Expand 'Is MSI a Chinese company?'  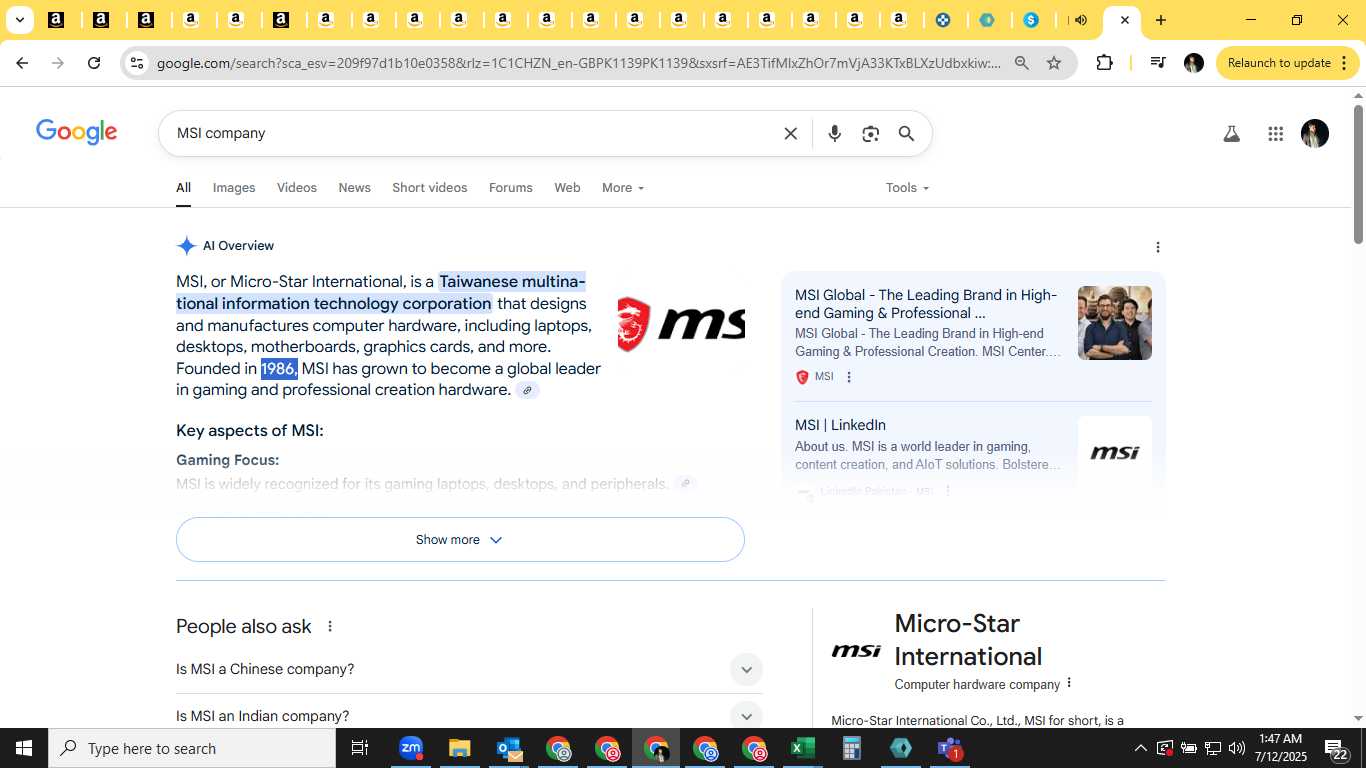(469, 669)
